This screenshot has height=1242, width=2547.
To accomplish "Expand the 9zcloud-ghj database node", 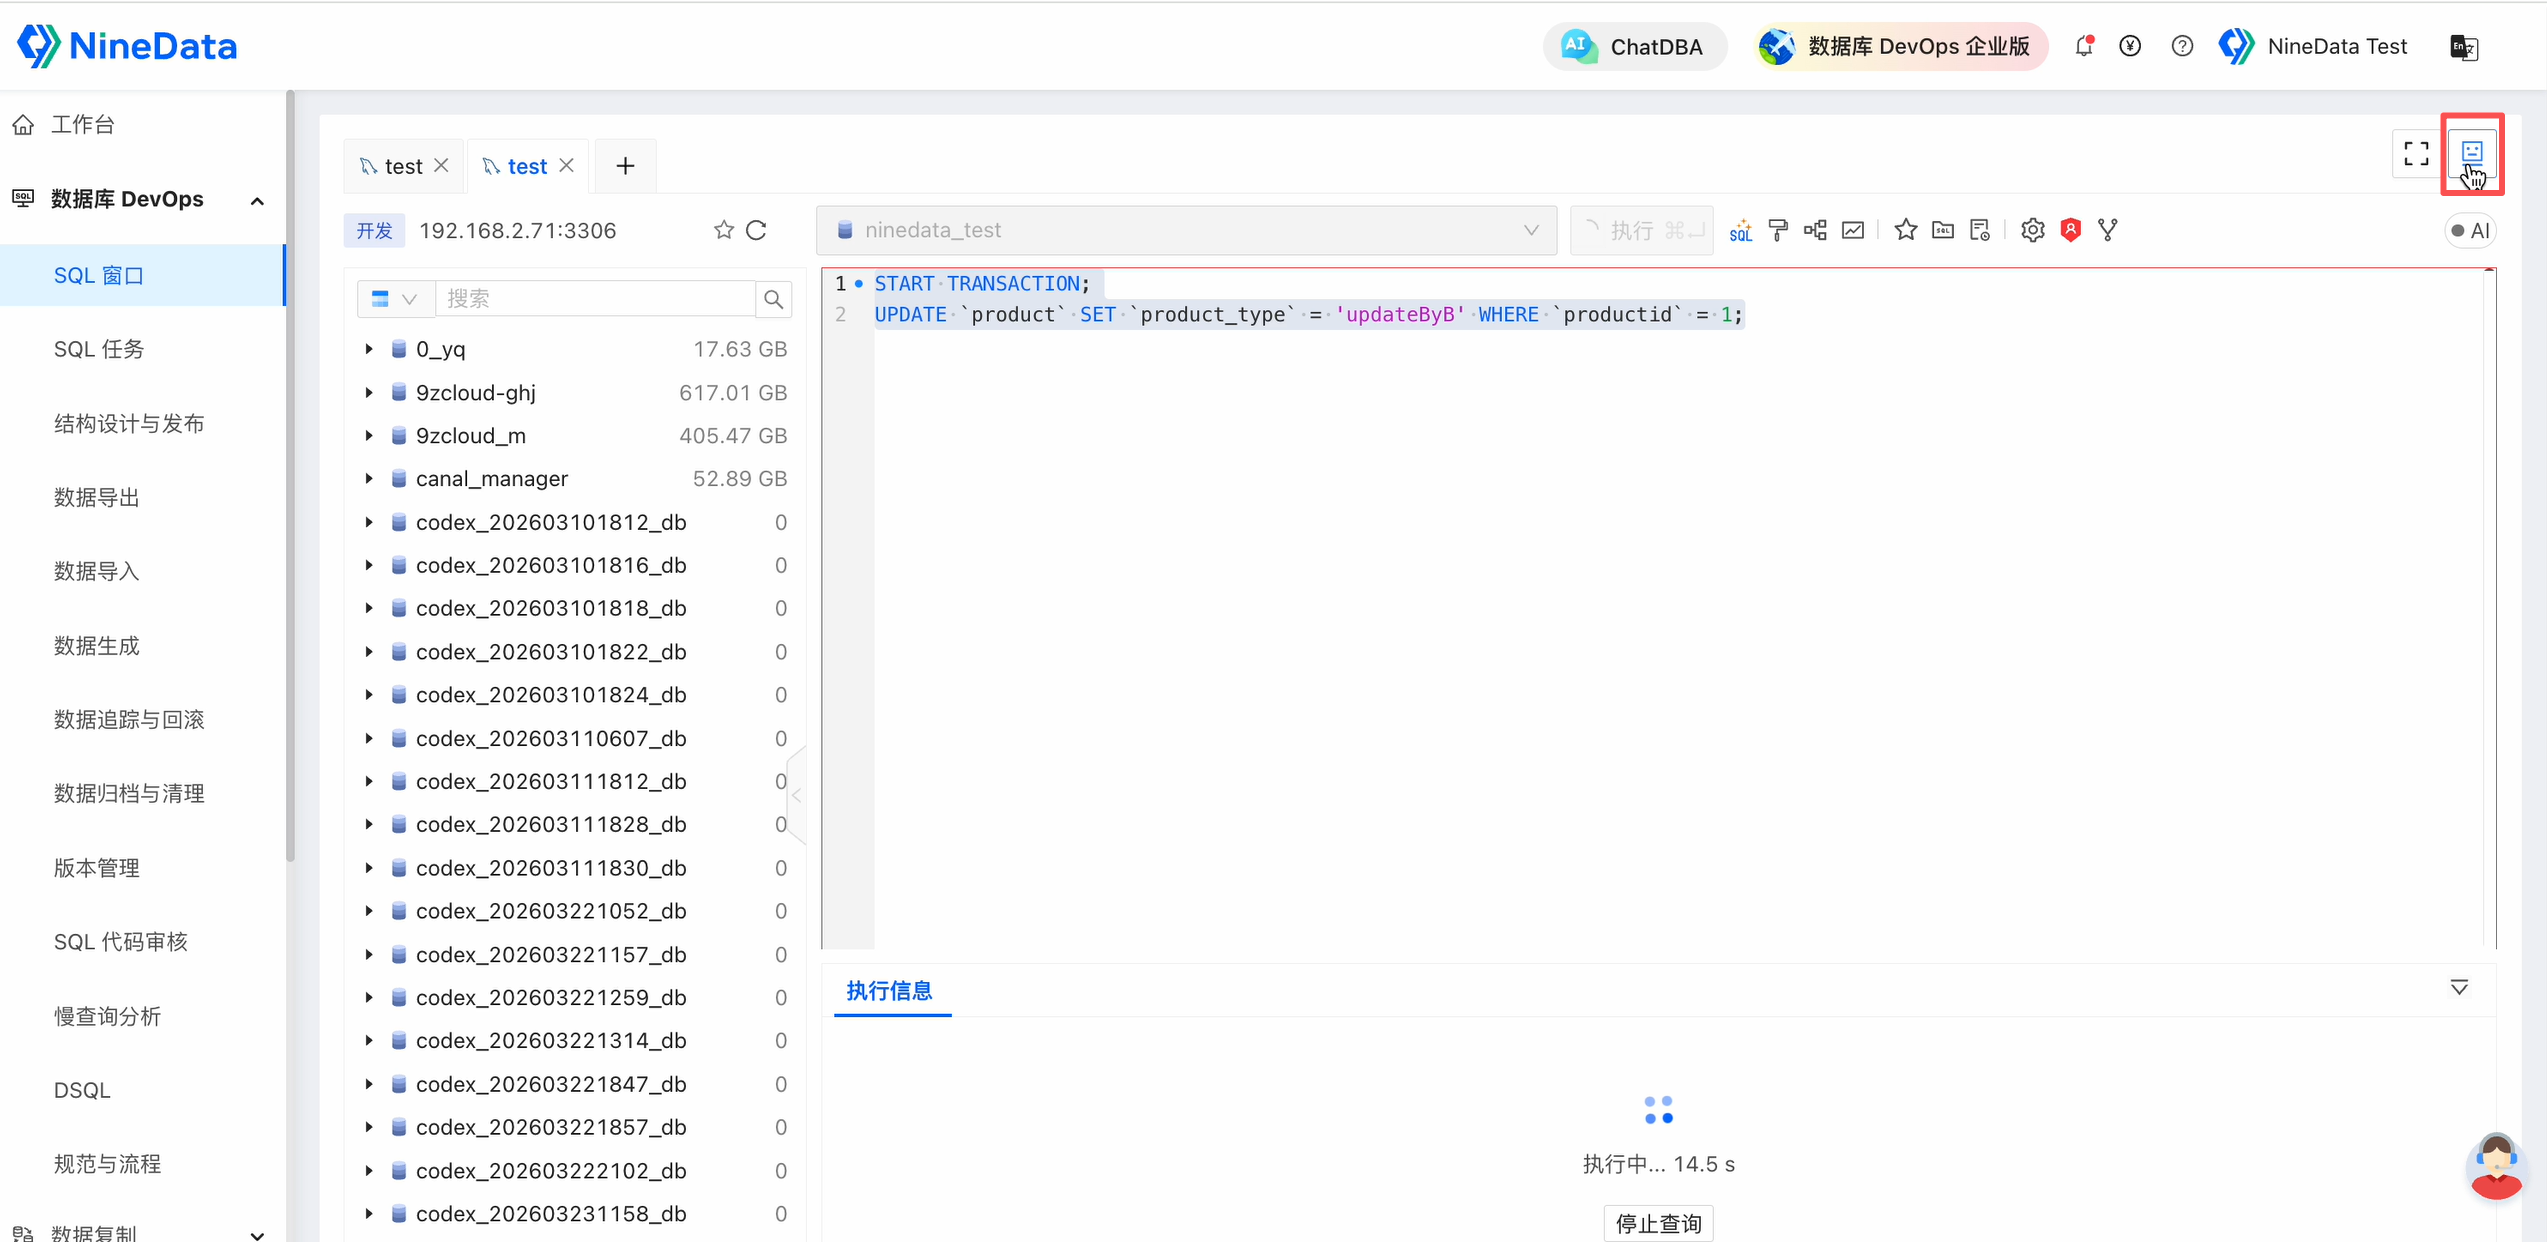I will click(x=369, y=392).
